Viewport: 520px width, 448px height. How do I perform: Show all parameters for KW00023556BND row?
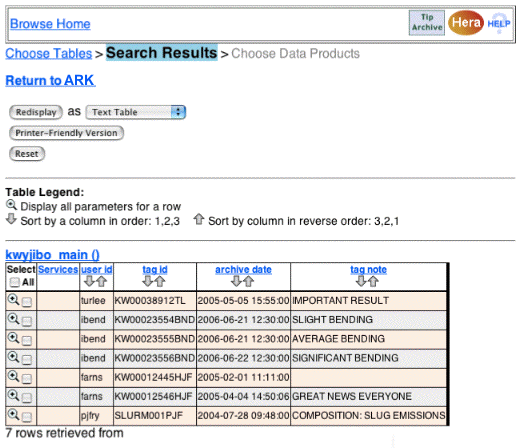pos(13,357)
